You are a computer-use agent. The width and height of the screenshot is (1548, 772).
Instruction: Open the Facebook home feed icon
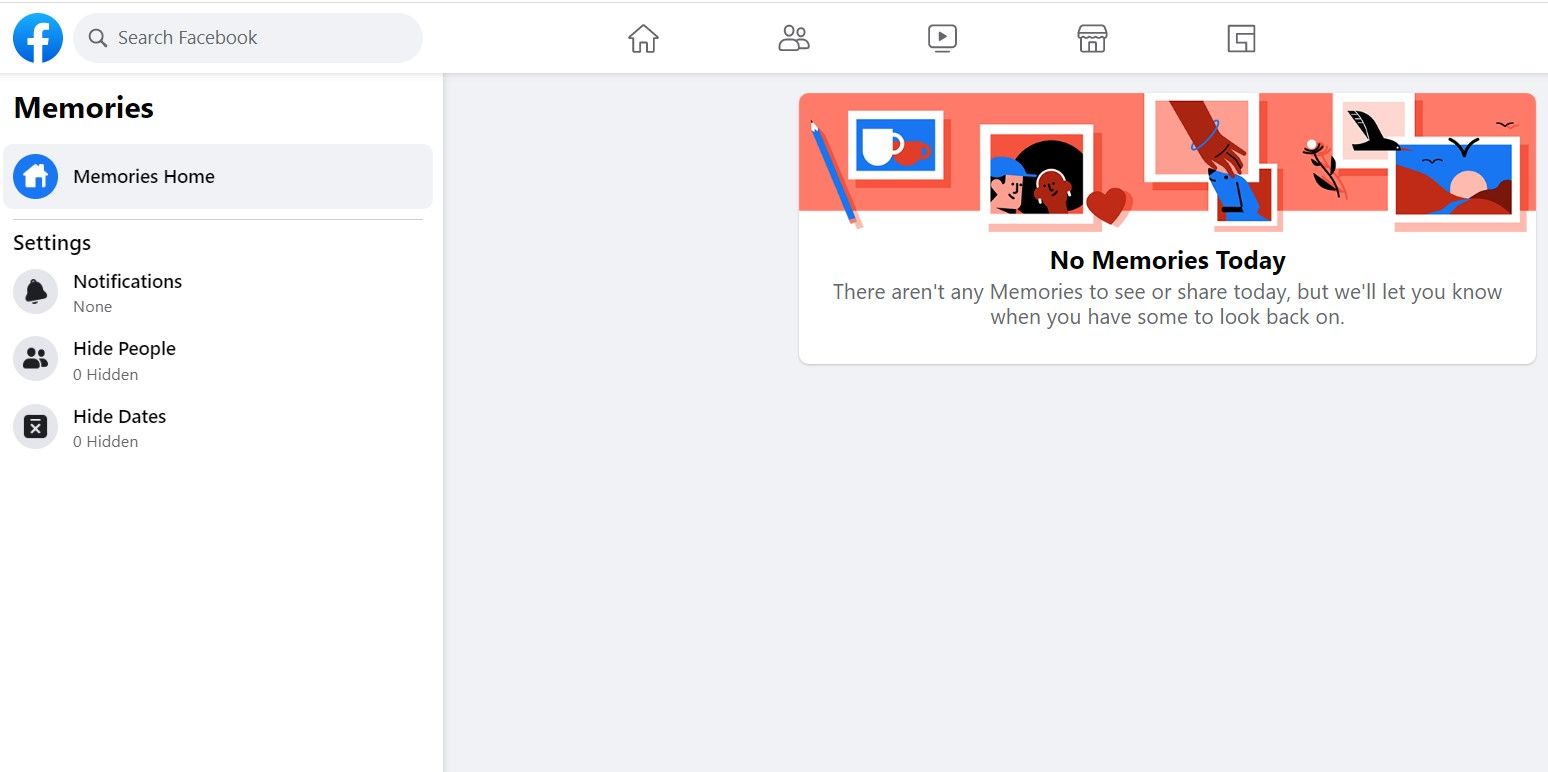pos(643,38)
